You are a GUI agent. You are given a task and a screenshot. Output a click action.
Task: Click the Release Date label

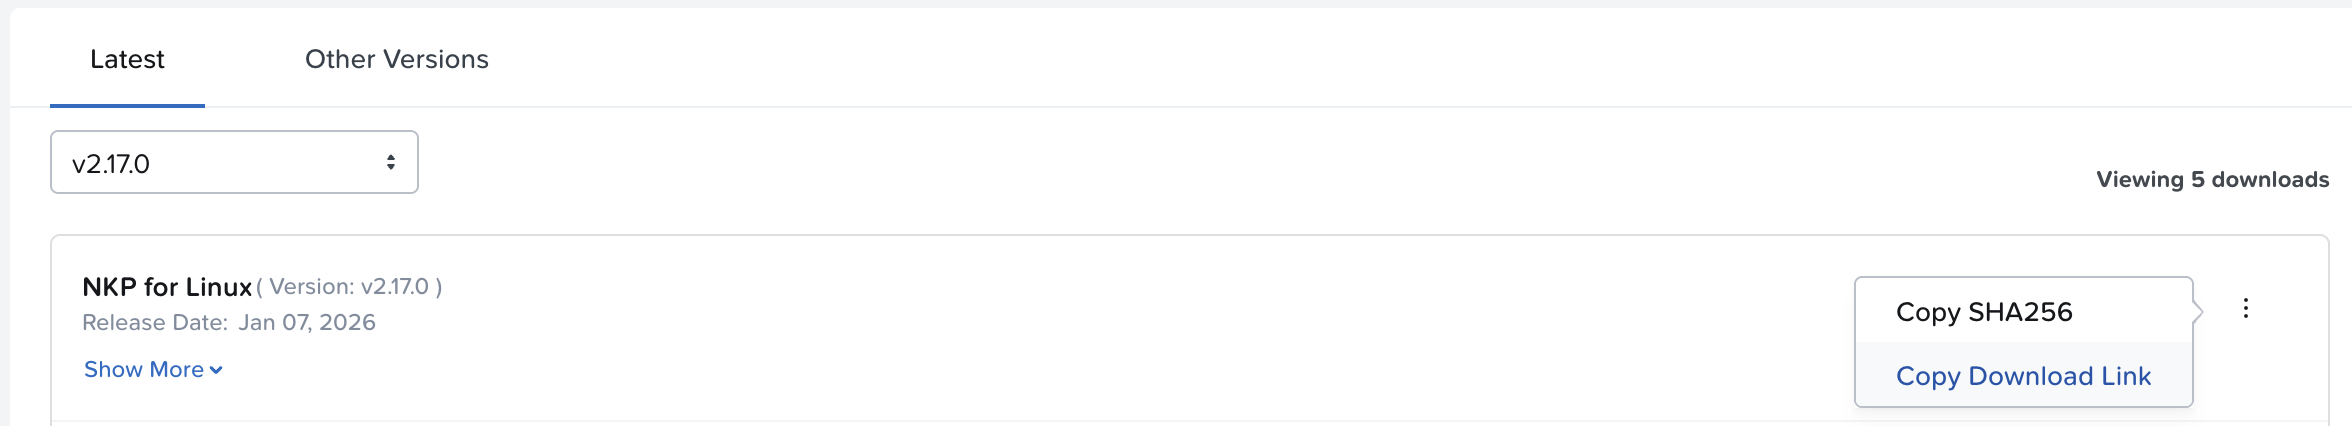coord(155,322)
